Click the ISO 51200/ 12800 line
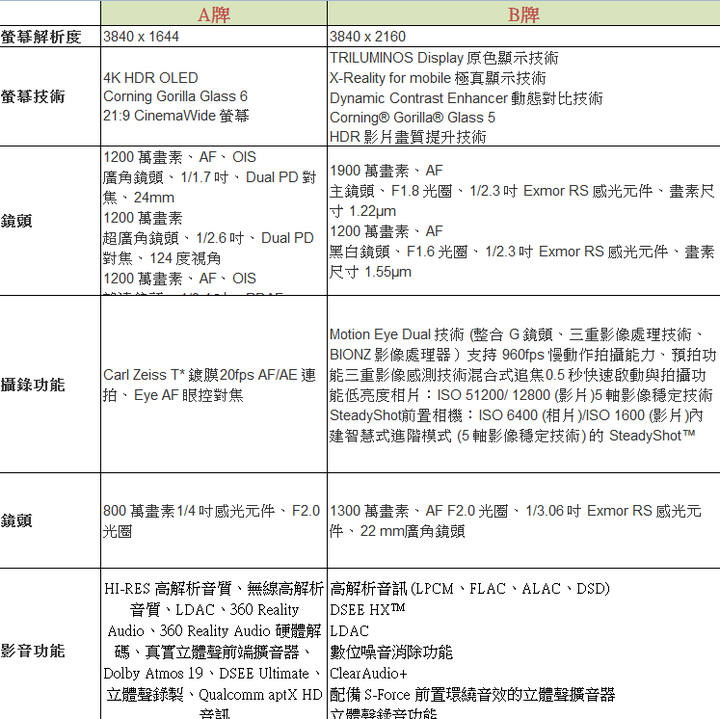720x719 pixels. coord(521,395)
